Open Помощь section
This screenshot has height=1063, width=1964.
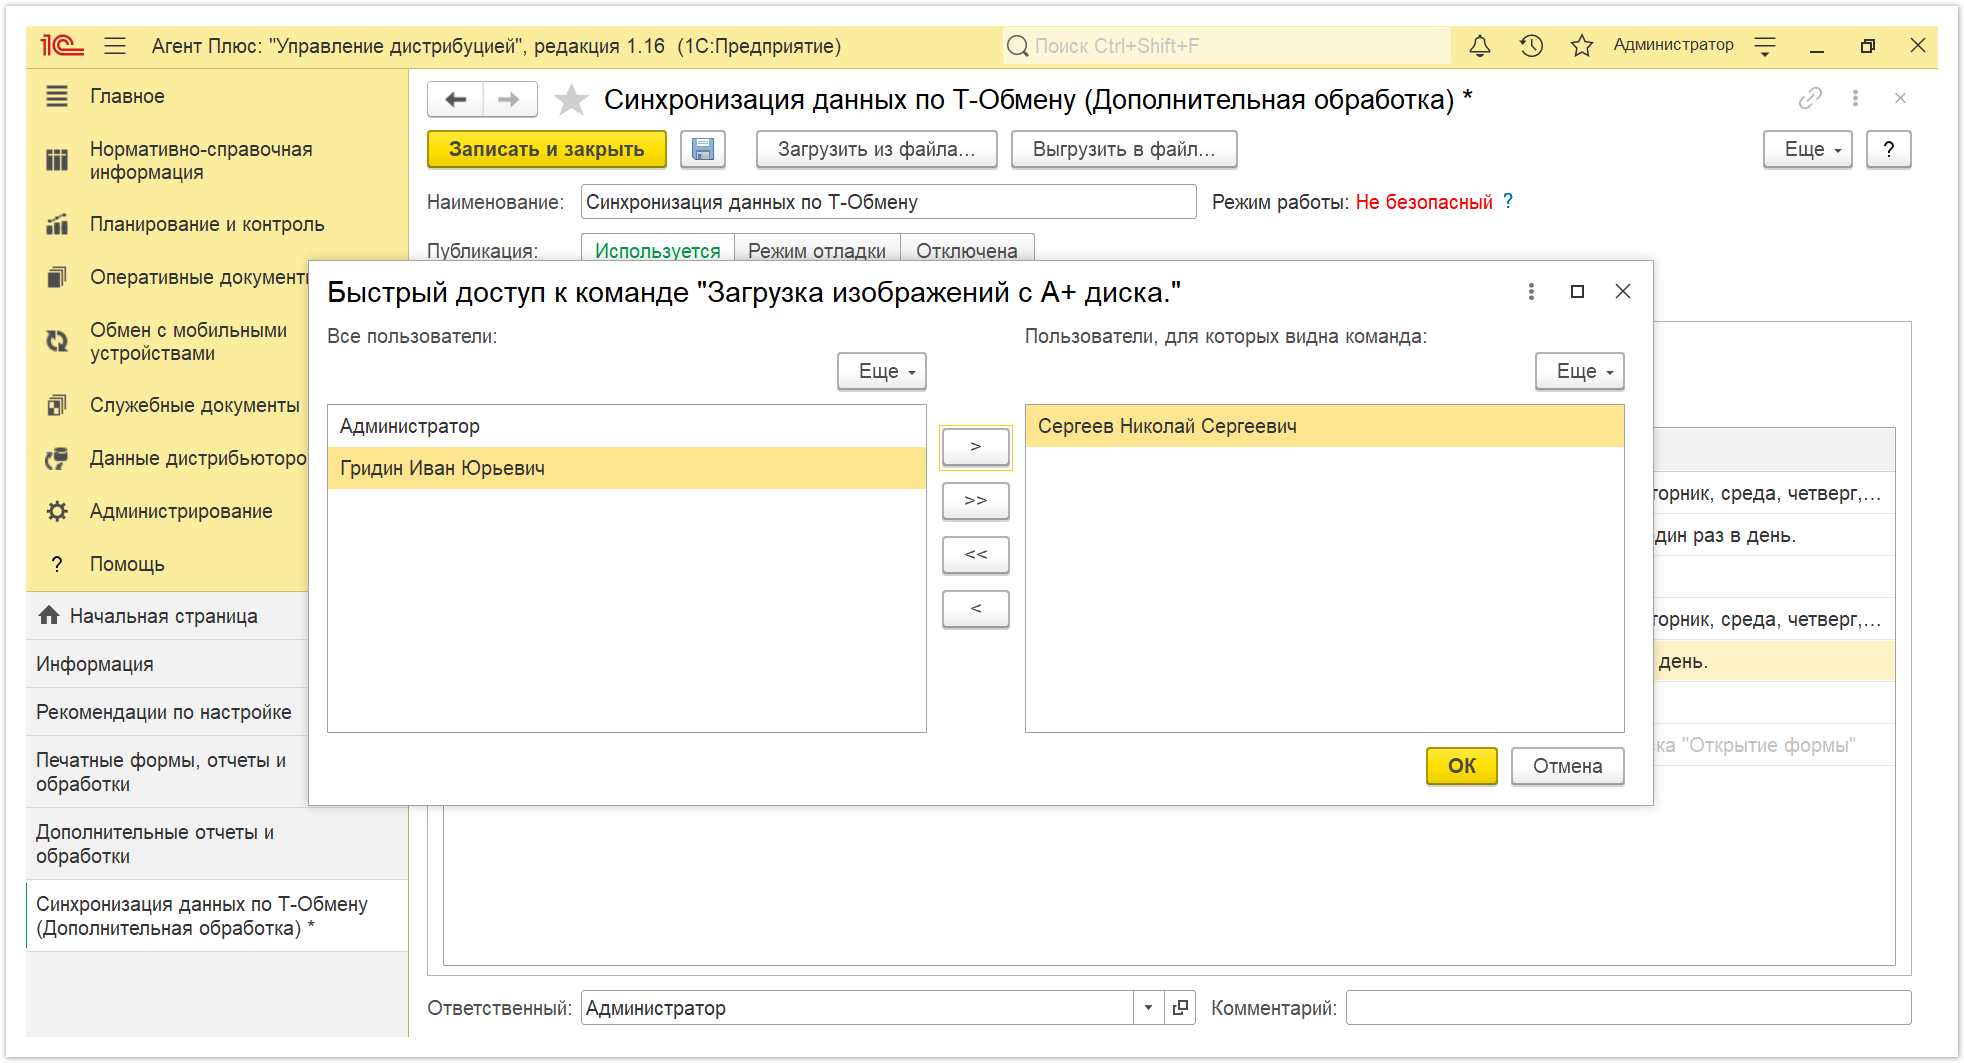click(x=127, y=564)
